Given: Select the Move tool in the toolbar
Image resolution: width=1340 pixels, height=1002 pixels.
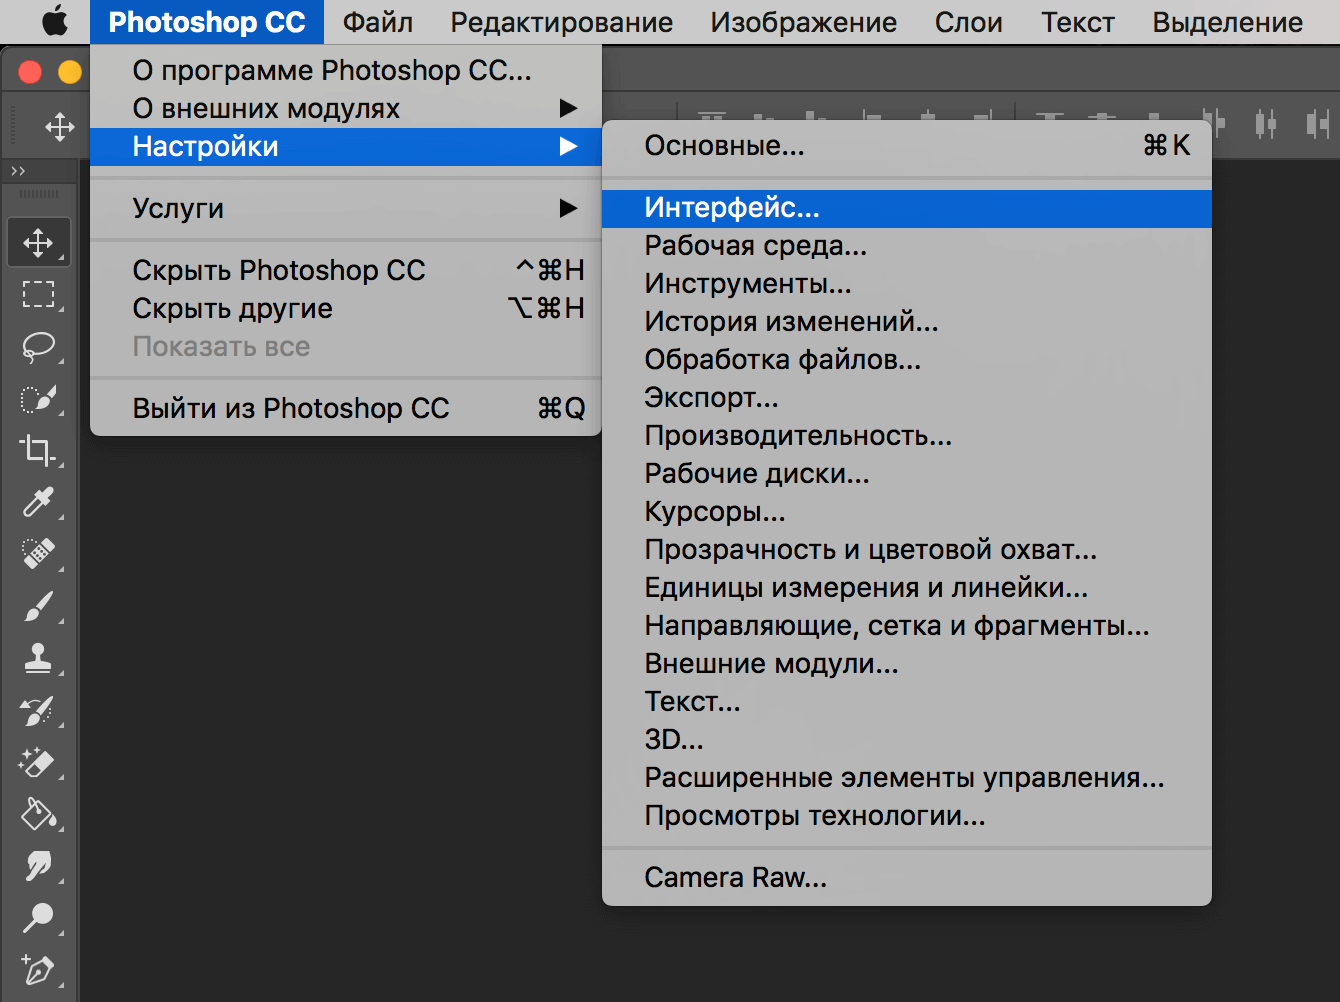Looking at the screenshot, I should pos(39,243).
